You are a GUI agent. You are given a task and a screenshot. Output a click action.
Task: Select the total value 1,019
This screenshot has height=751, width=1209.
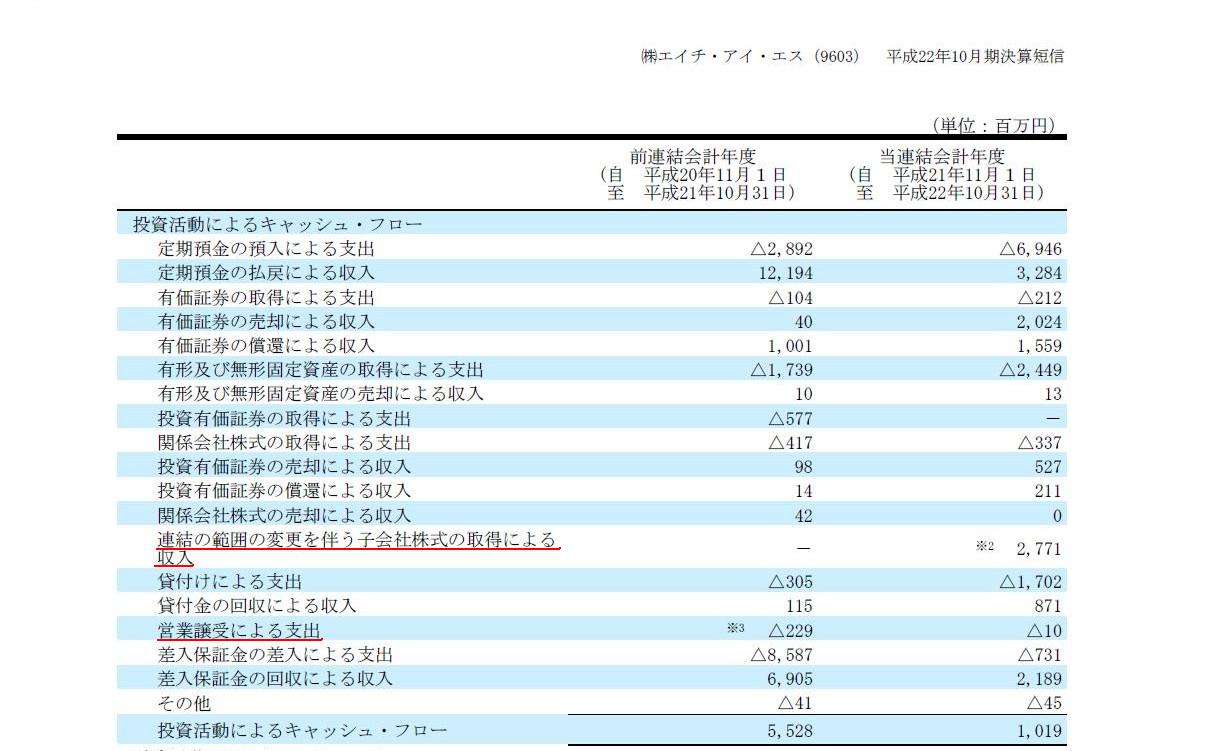coord(1038,732)
